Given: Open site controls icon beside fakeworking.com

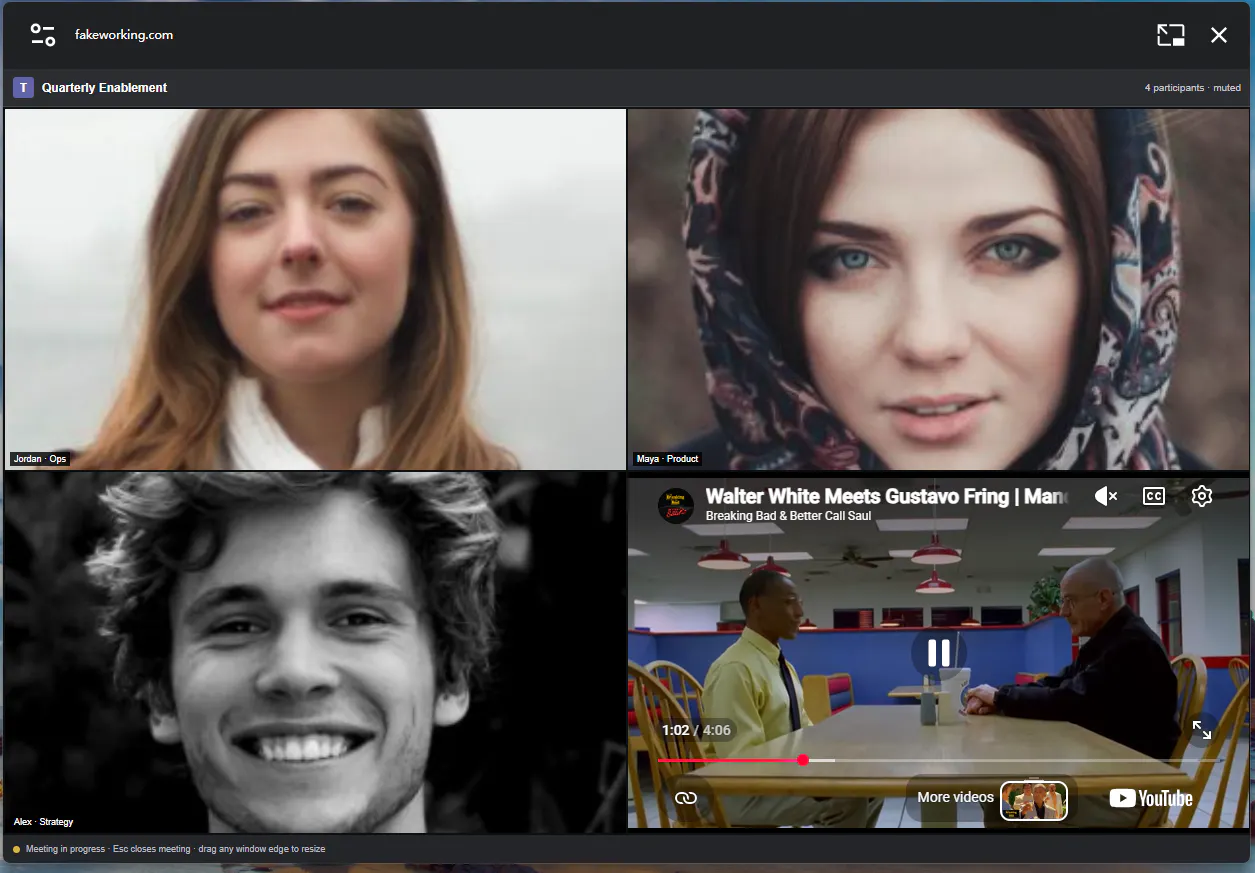Looking at the screenshot, I should coord(43,35).
